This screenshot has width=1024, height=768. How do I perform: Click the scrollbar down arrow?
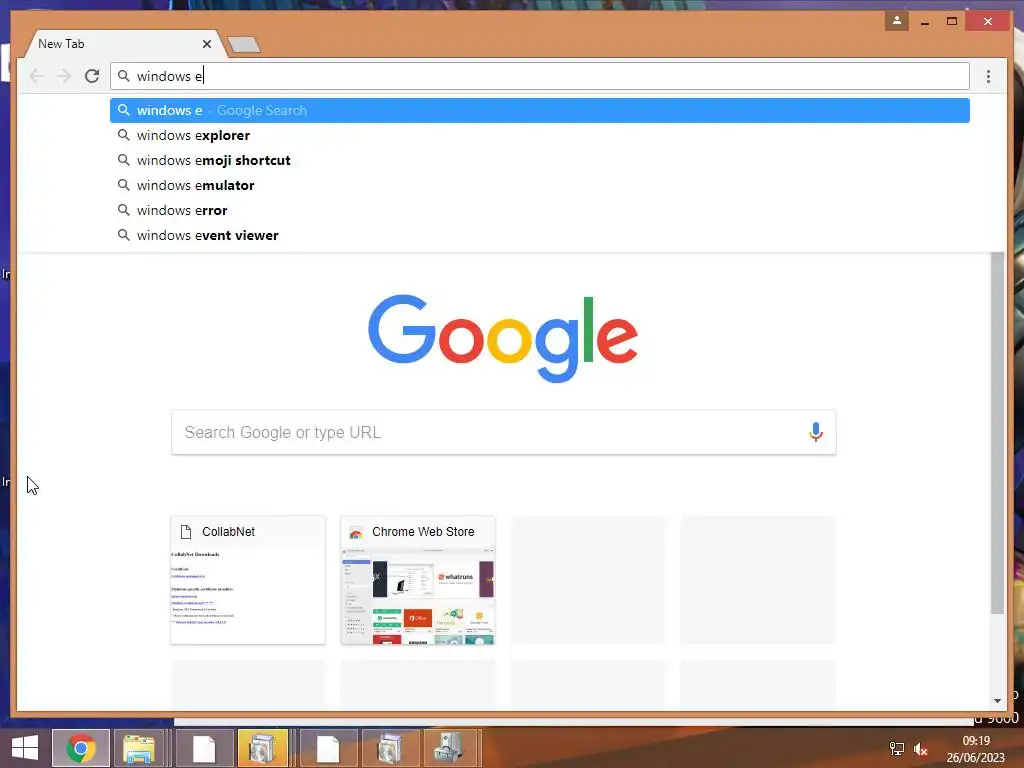click(997, 701)
